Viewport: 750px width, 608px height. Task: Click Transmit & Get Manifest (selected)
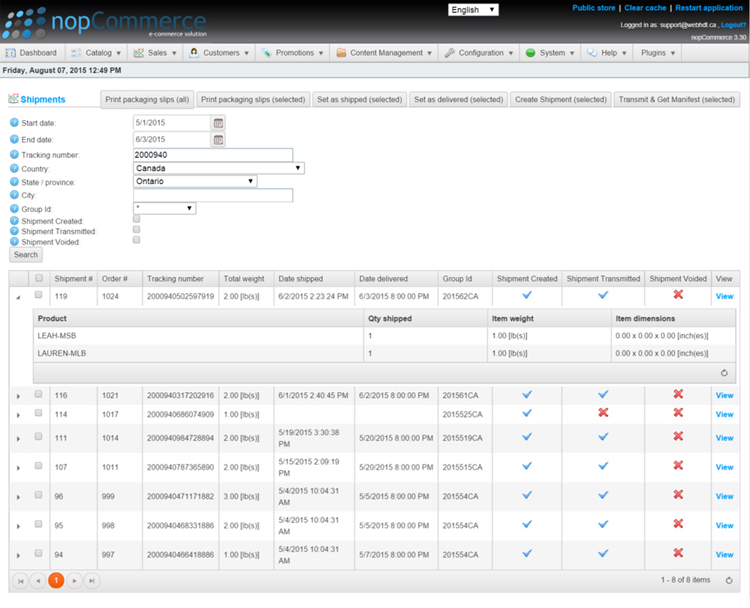click(677, 99)
